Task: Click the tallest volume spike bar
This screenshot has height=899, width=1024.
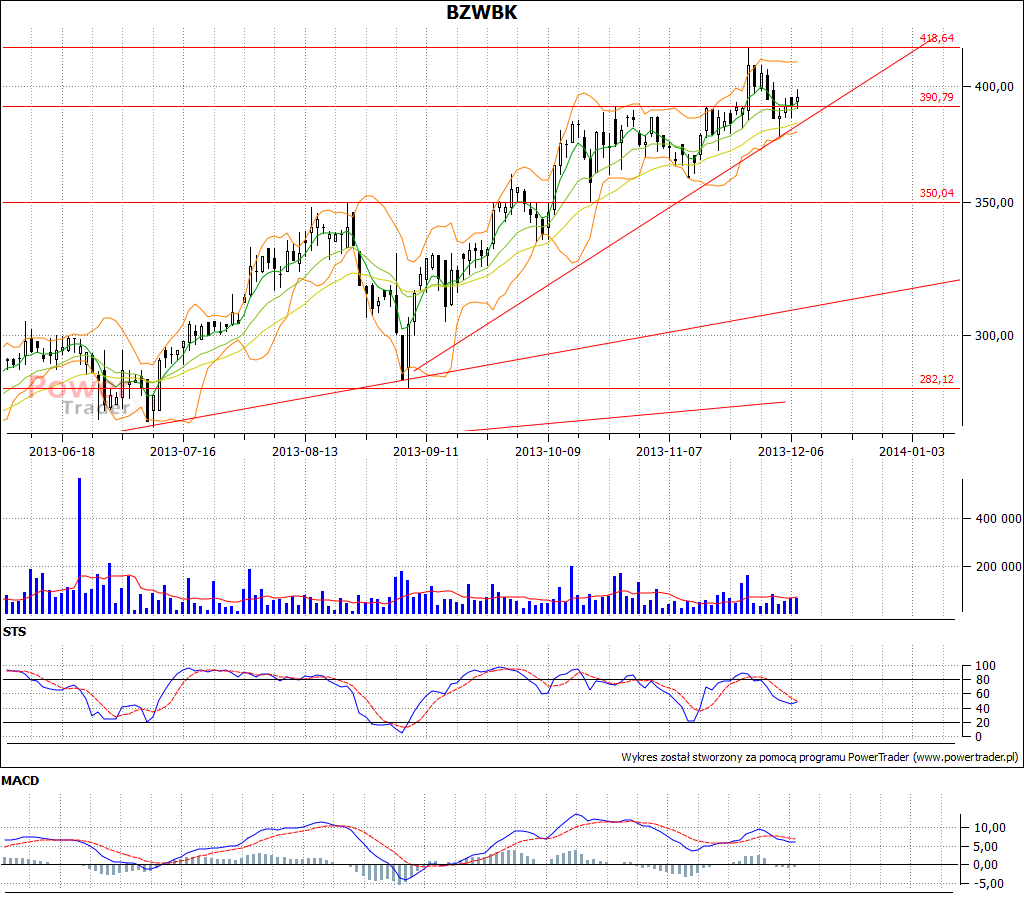Action: pos(80,546)
